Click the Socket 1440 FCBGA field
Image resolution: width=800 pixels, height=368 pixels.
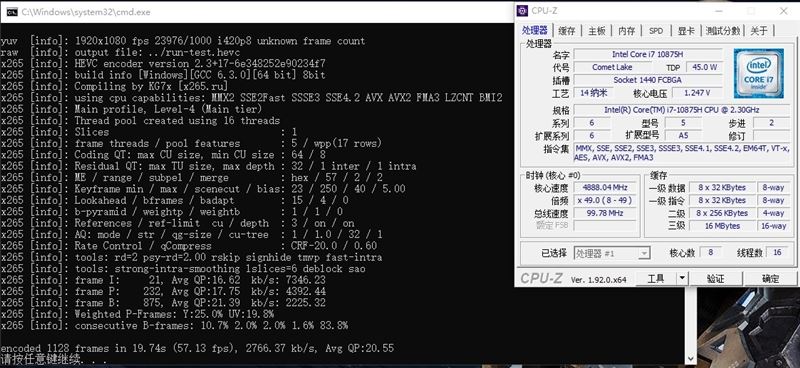click(648, 80)
